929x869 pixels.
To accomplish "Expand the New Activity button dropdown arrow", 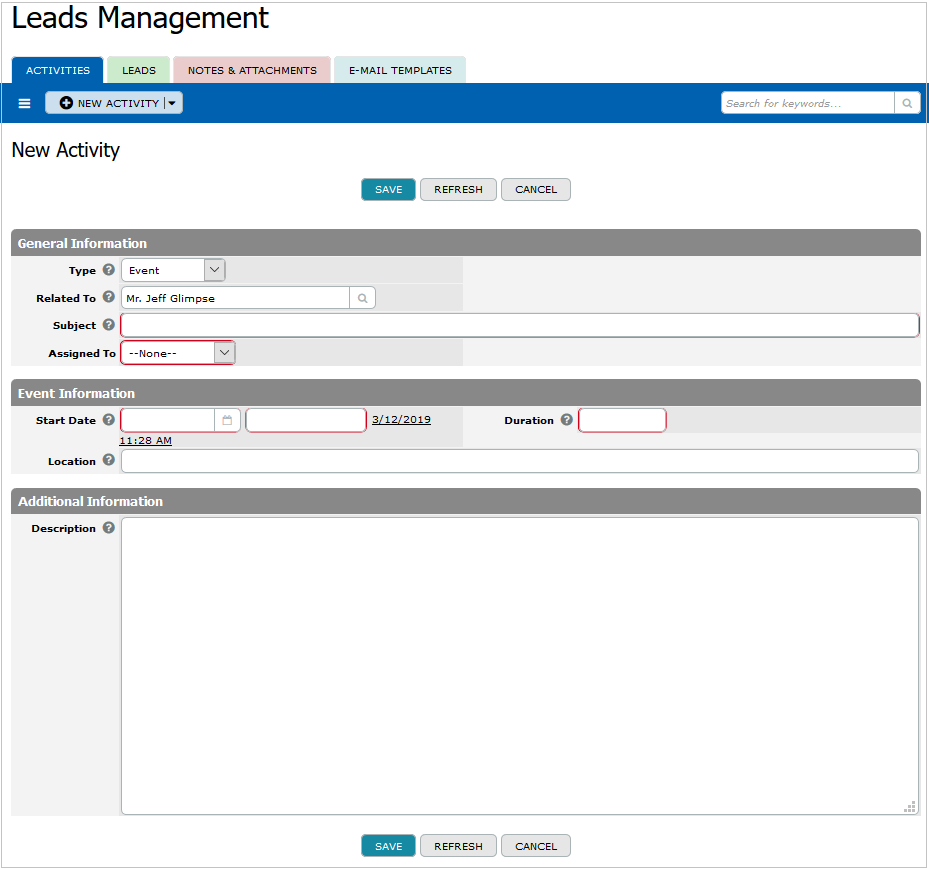I will tap(172, 103).
